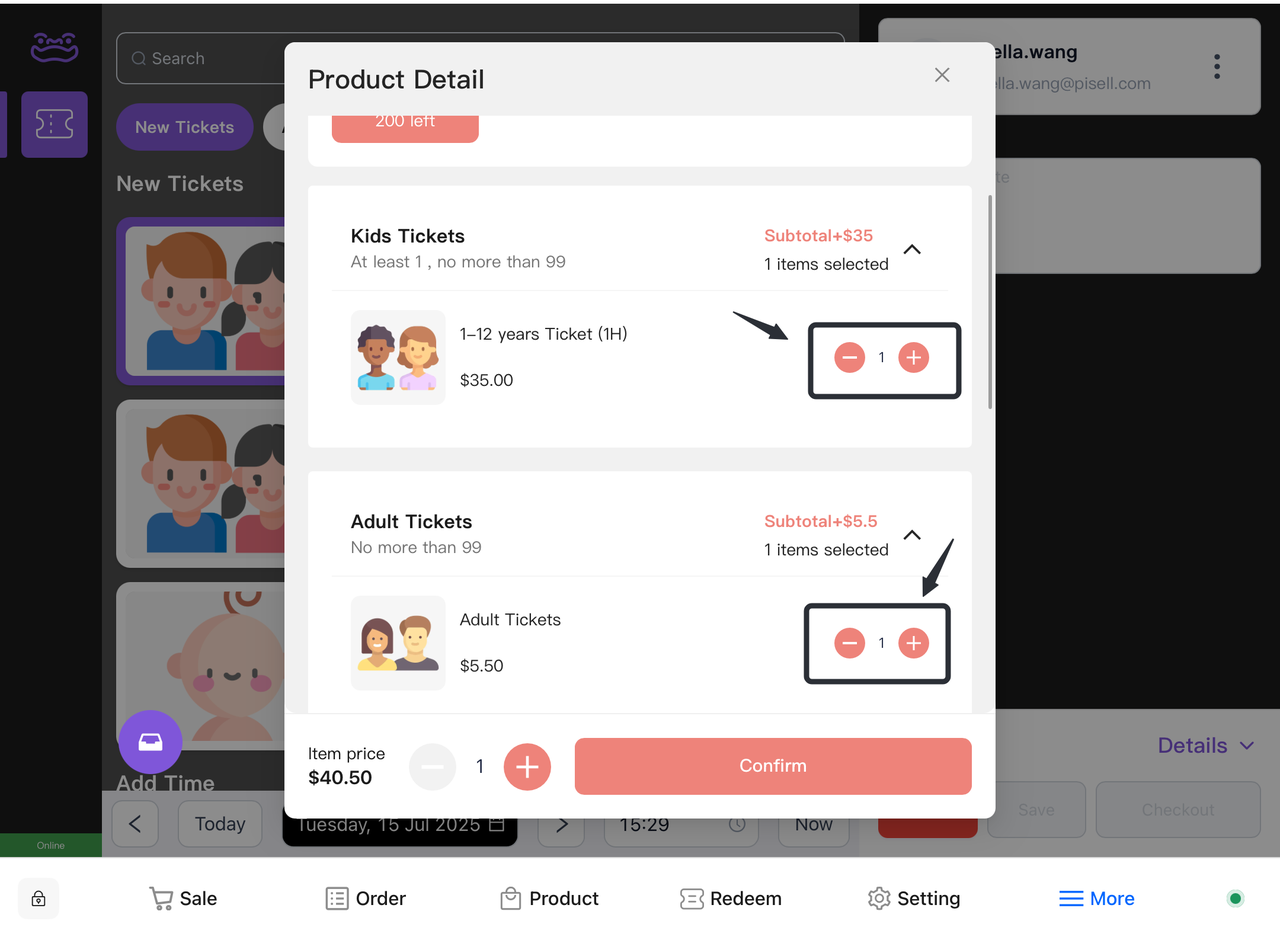Image resolution: width=1280 pixels, height=940 pixels.
Task: Open the Redeem section
Action: pyautogui.click(x=730, y=899)
